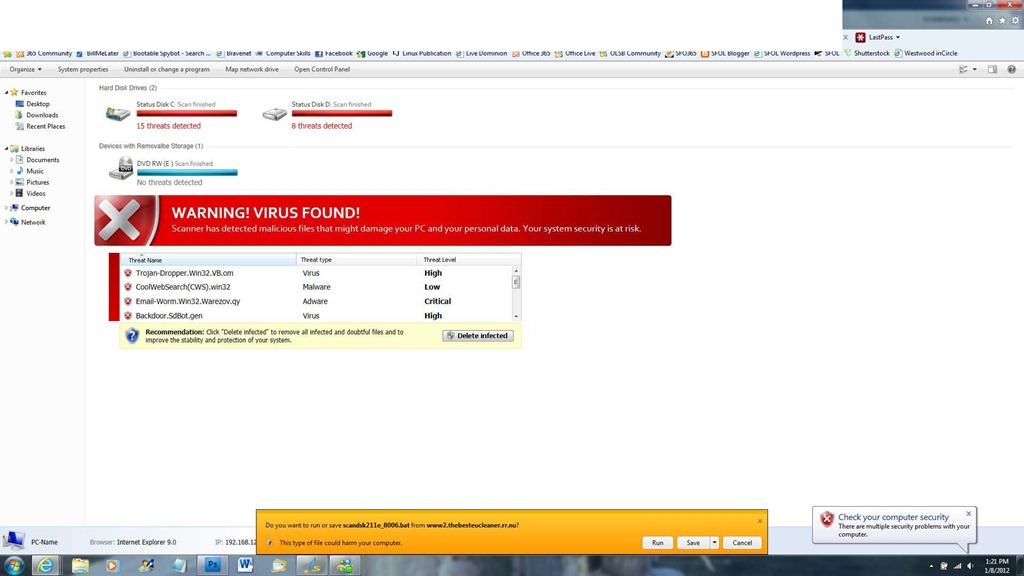Viewport: 1024px width, 576px height.
Task: Click the recommendation shield question icon
Action: [x=132, y=336]
